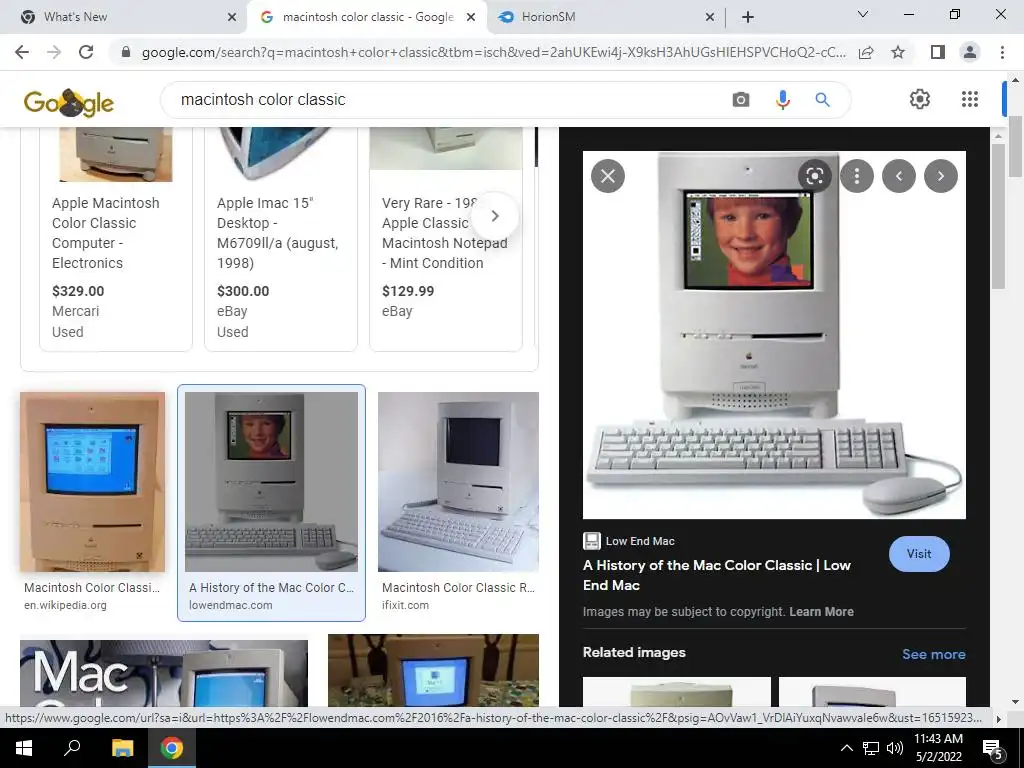Open the tab search dropdown

click(863, 14)
